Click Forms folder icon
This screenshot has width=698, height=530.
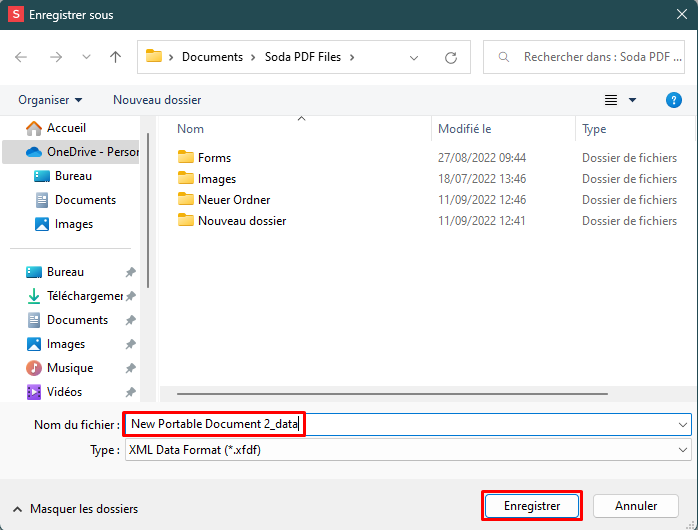coord(186,157)
